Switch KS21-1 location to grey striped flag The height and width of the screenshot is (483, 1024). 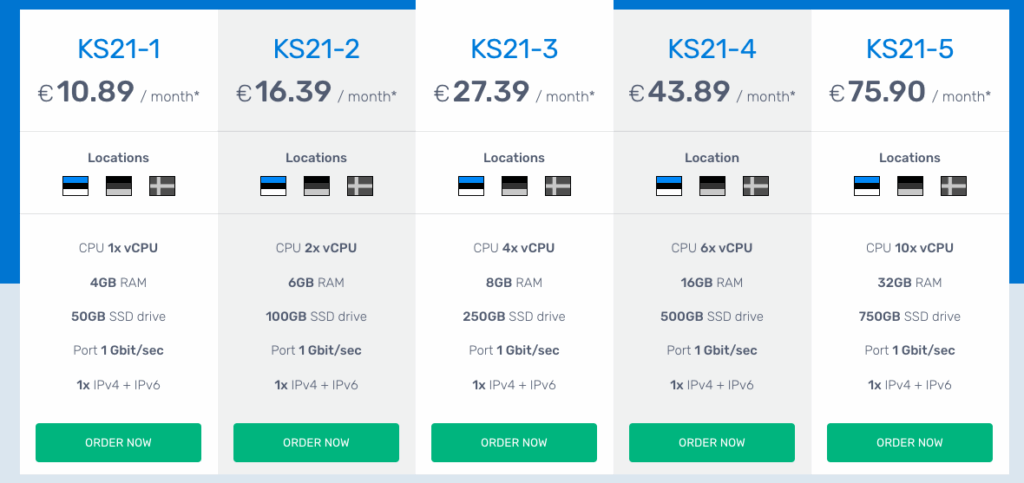(x=119, y=186)
